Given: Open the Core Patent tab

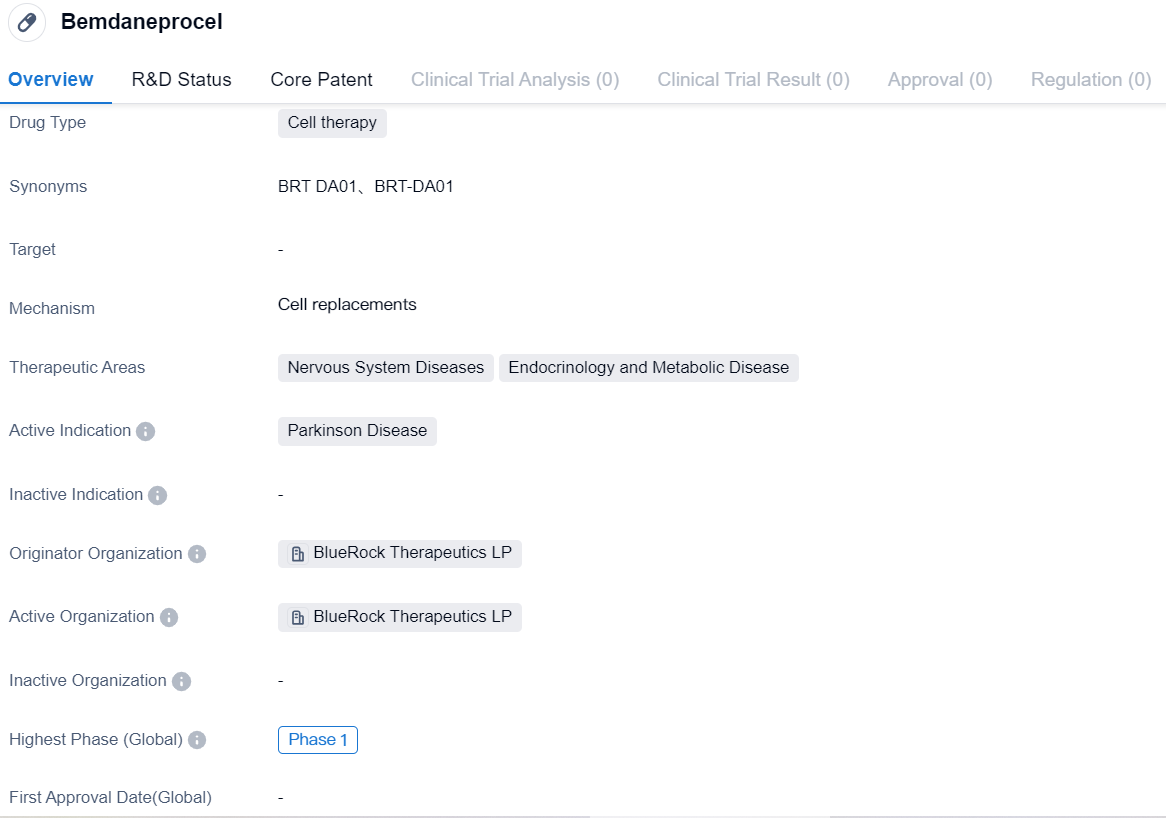Looking at the screenshot, I should tap(321, 80).
